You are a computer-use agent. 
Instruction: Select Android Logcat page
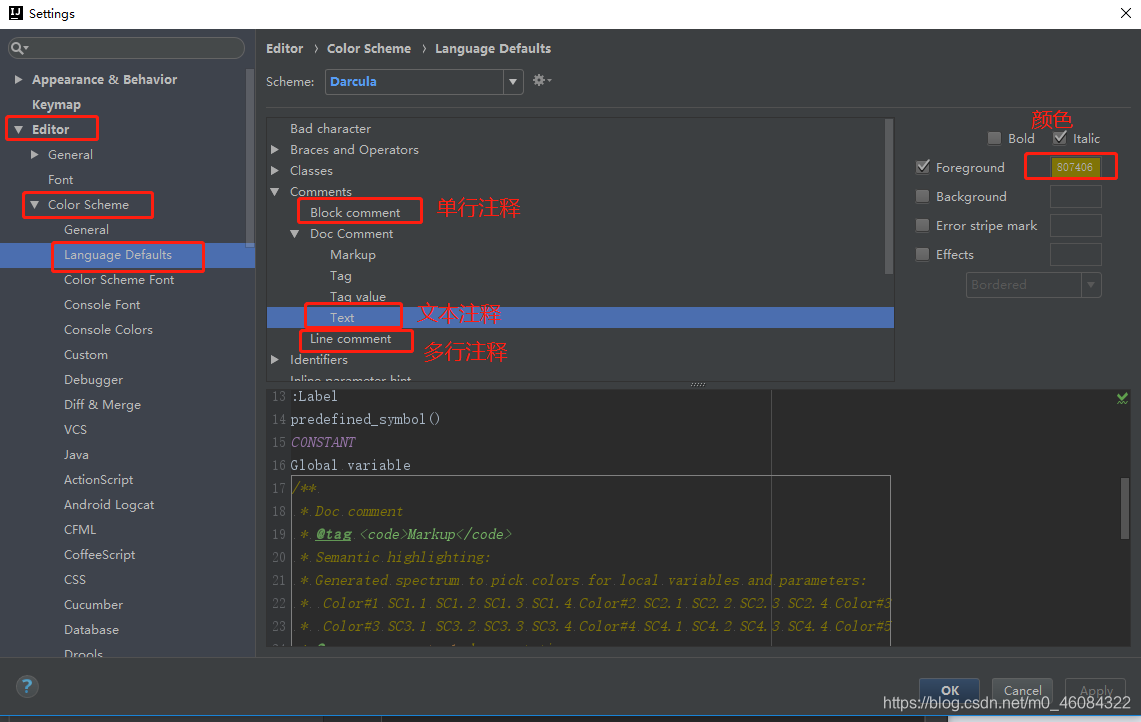coord(109,505)
